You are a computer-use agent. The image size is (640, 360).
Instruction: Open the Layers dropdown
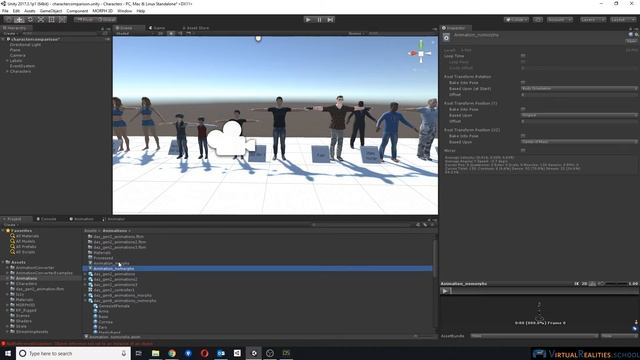(x=593, y=20)
